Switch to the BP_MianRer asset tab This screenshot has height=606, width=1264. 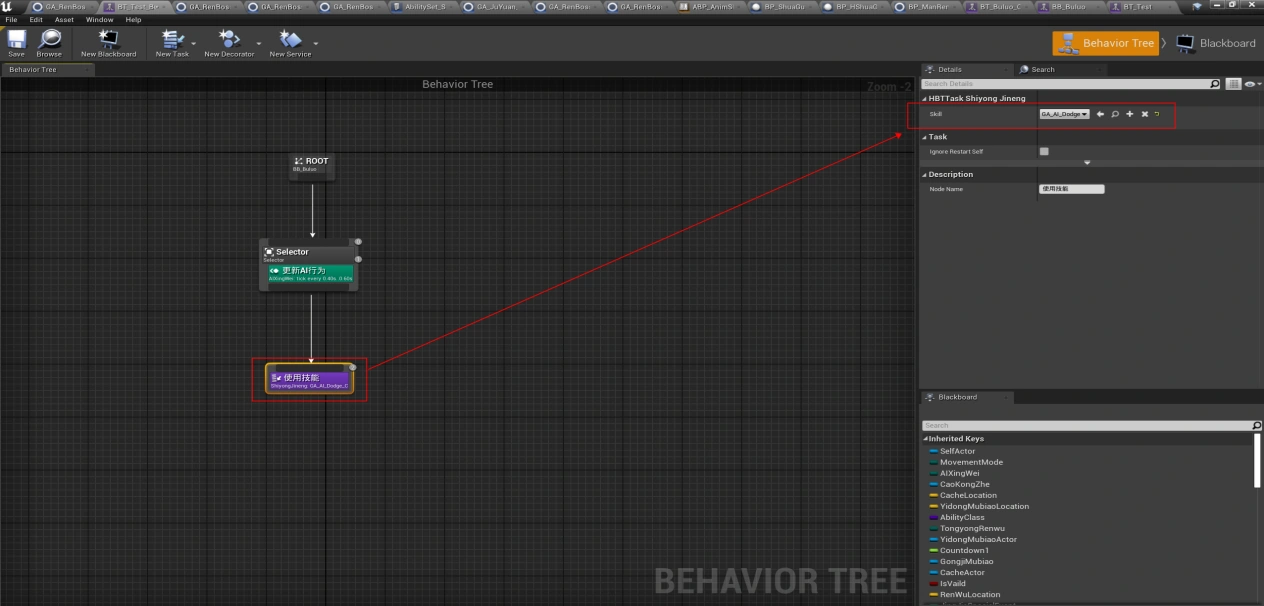[x=927, y=6]
